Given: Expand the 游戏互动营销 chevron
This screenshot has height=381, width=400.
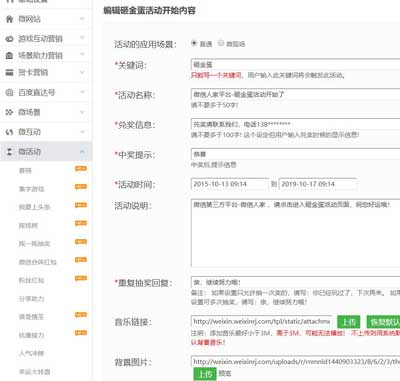Looking at the screenshot, I should [x=82, y=37].
